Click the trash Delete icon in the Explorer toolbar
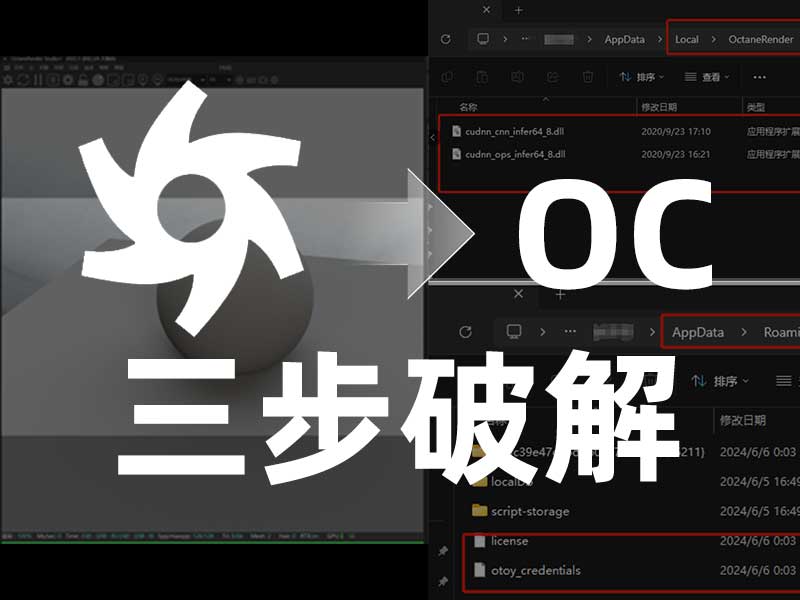The height and width of the screenshot is (600, 800). [586, 76]
